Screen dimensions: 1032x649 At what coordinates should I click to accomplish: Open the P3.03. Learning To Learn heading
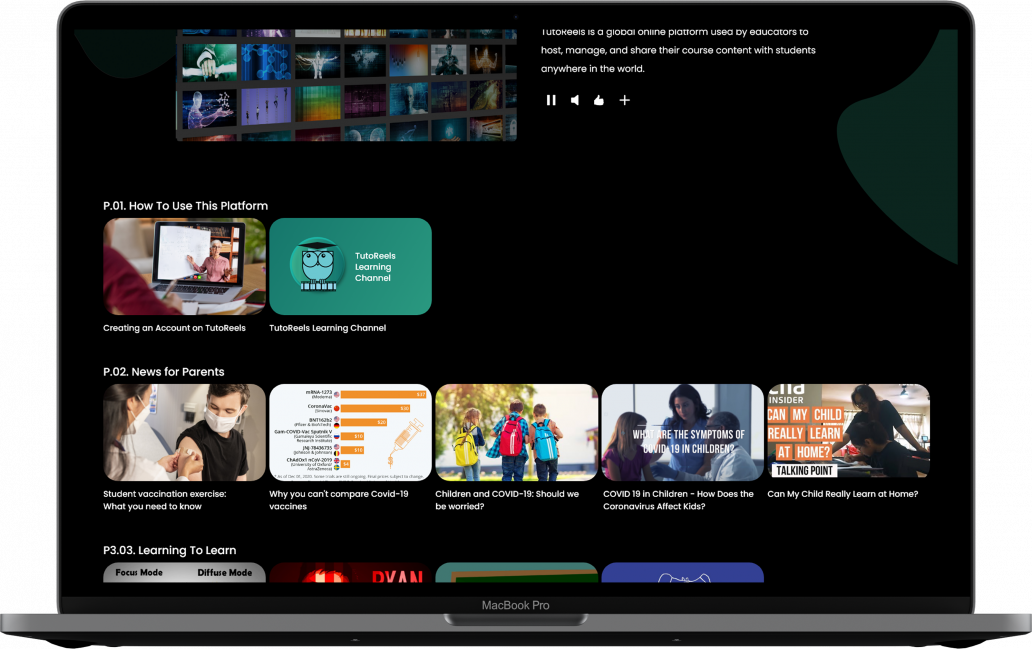[x=170, y=550]
